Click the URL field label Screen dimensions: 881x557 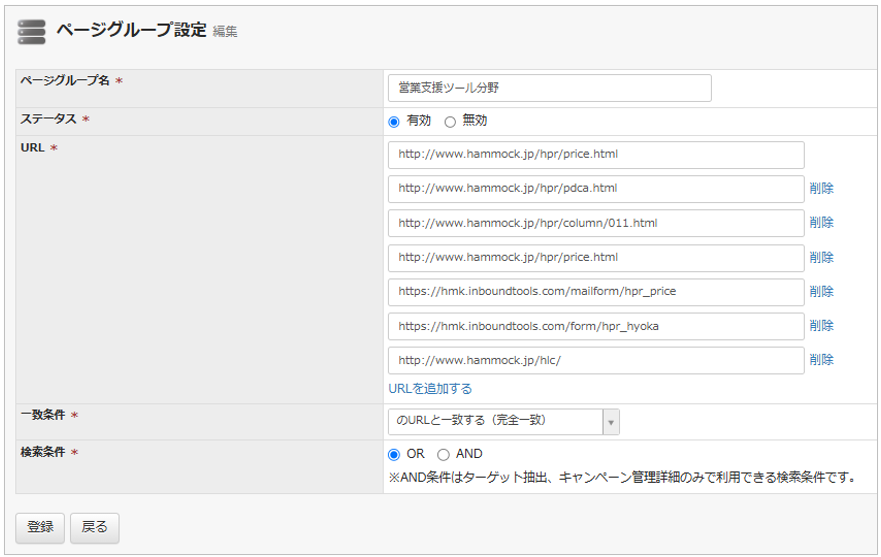click(x=33, y=148)
